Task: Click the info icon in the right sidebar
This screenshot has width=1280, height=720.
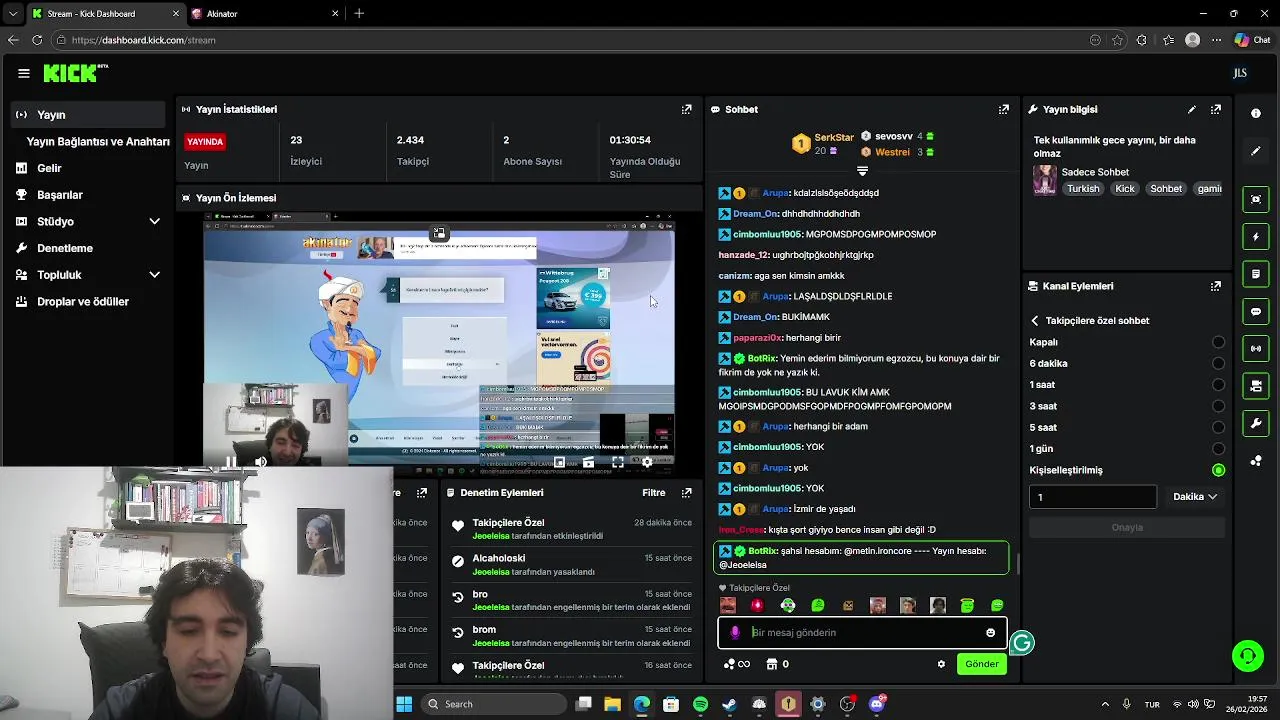Action: 1256,113
